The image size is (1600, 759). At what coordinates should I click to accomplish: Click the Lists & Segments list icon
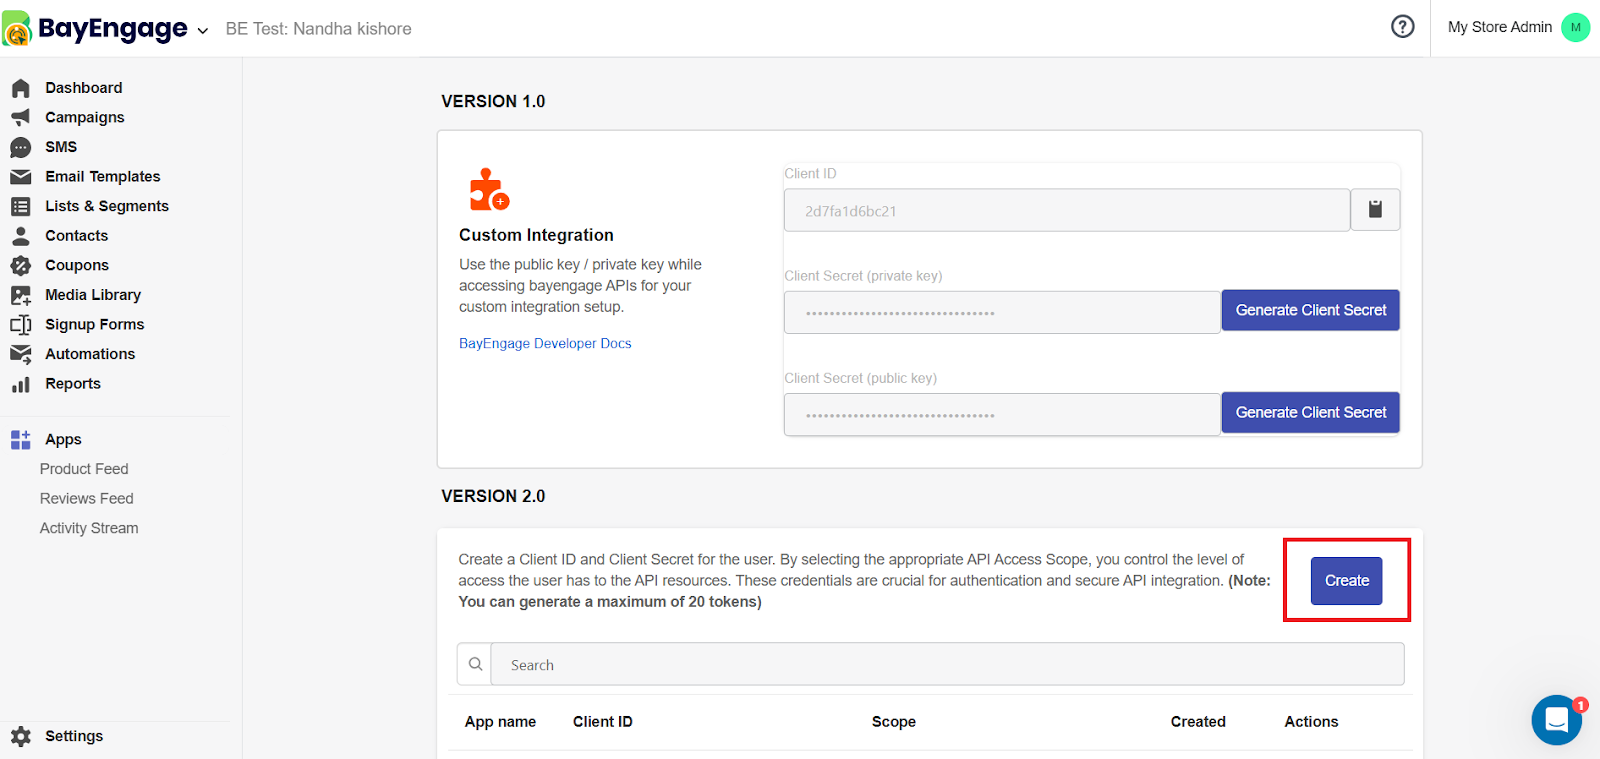20,206
